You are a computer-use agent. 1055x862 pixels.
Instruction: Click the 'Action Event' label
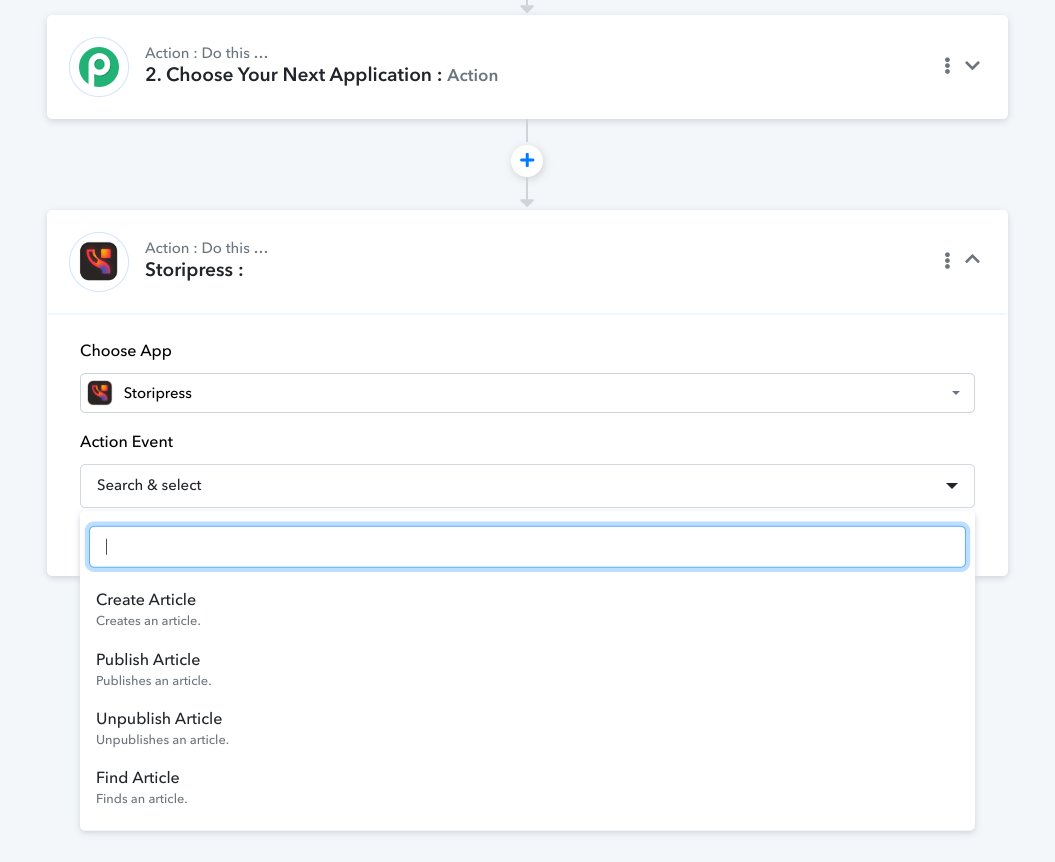[x=126, y=441]
